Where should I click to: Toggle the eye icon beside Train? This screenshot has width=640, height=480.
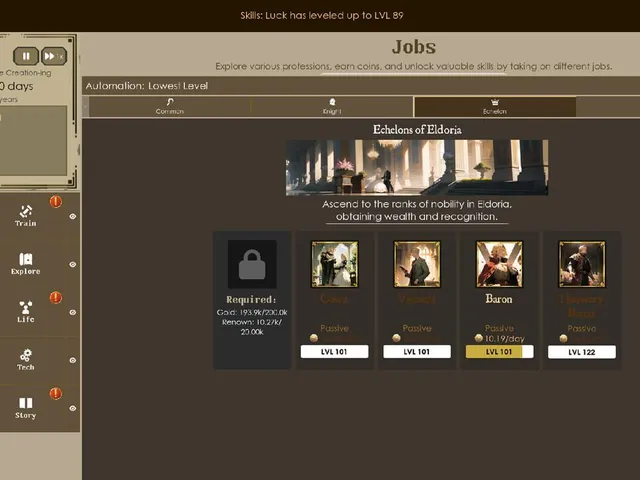click(x=73, y=216)
